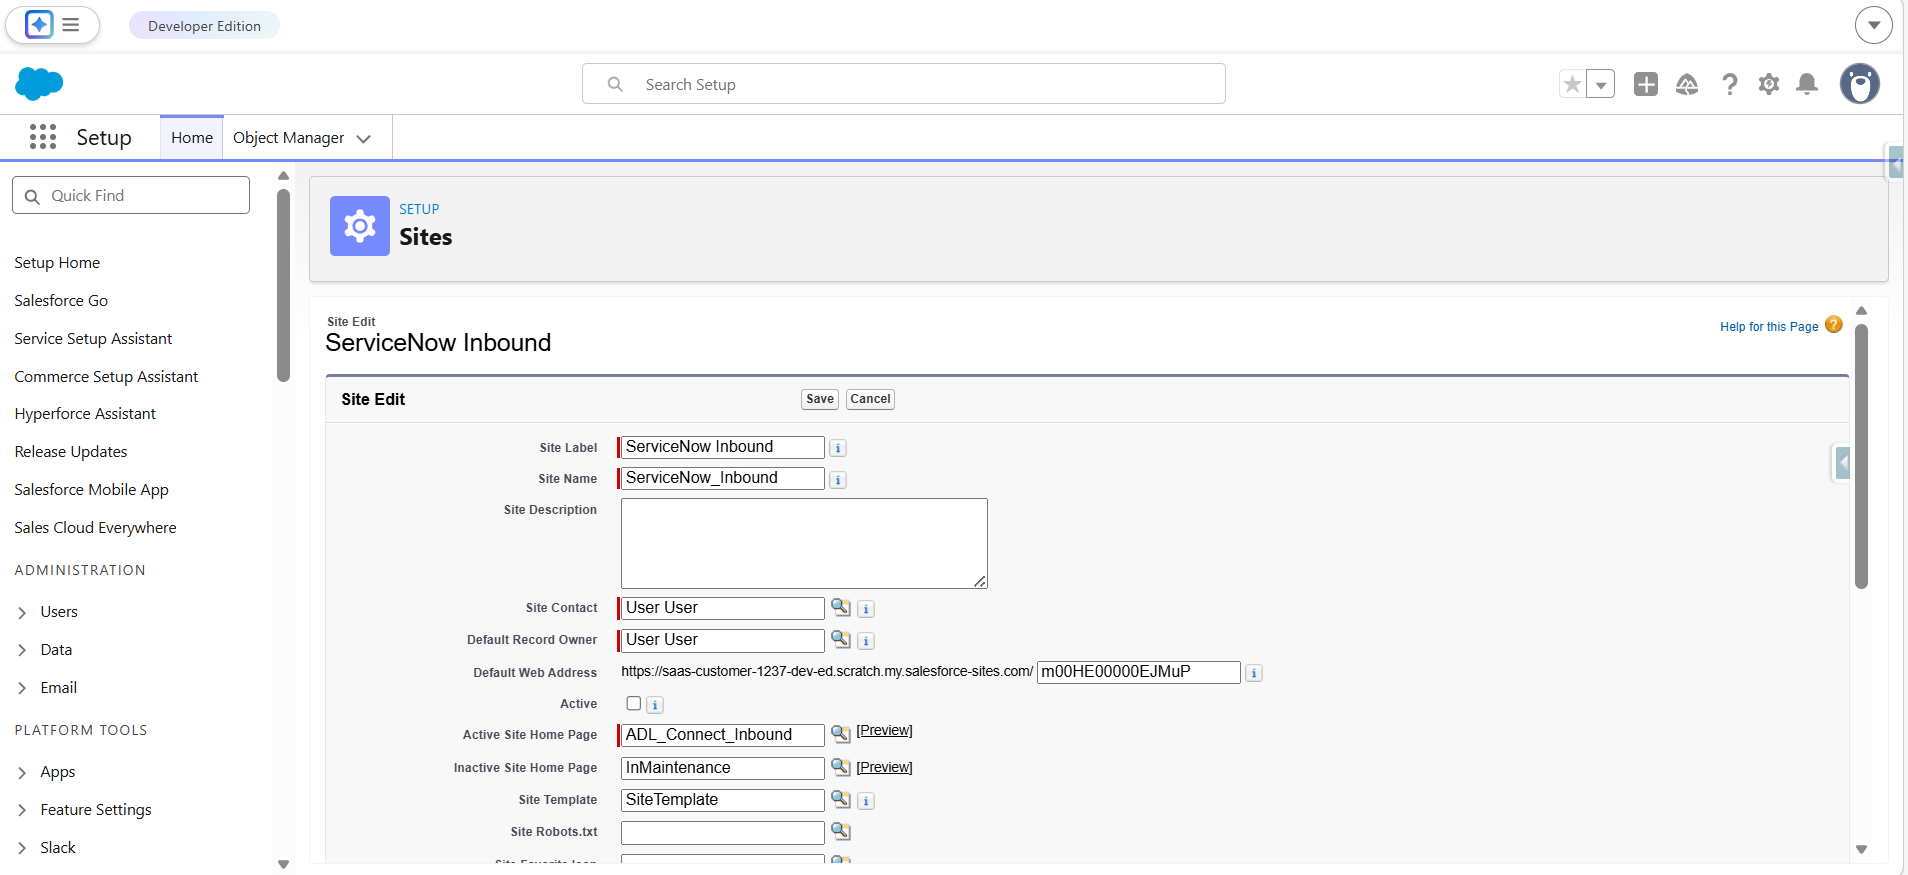Open Salesforce Go in sidebar

[61, 301]
